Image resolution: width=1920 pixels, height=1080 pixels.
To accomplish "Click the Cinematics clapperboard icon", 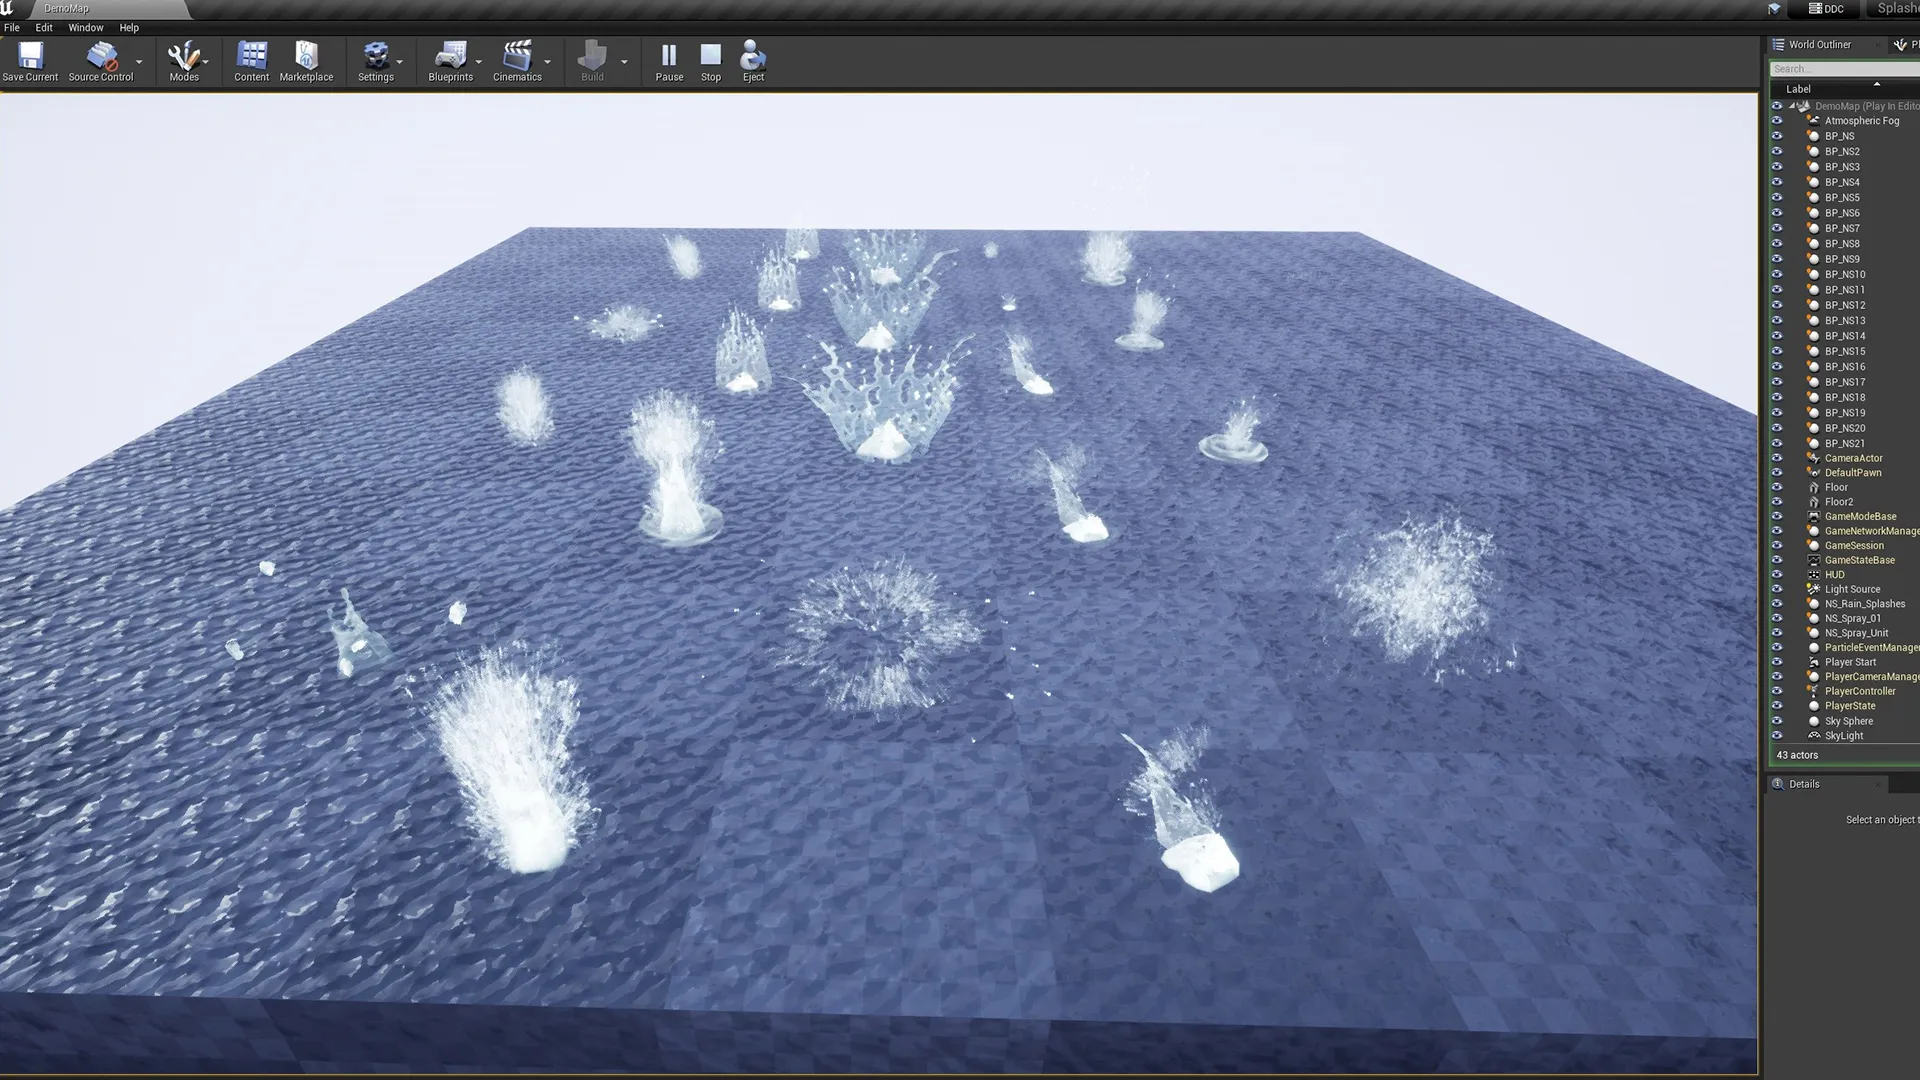I will coord(517,56).
